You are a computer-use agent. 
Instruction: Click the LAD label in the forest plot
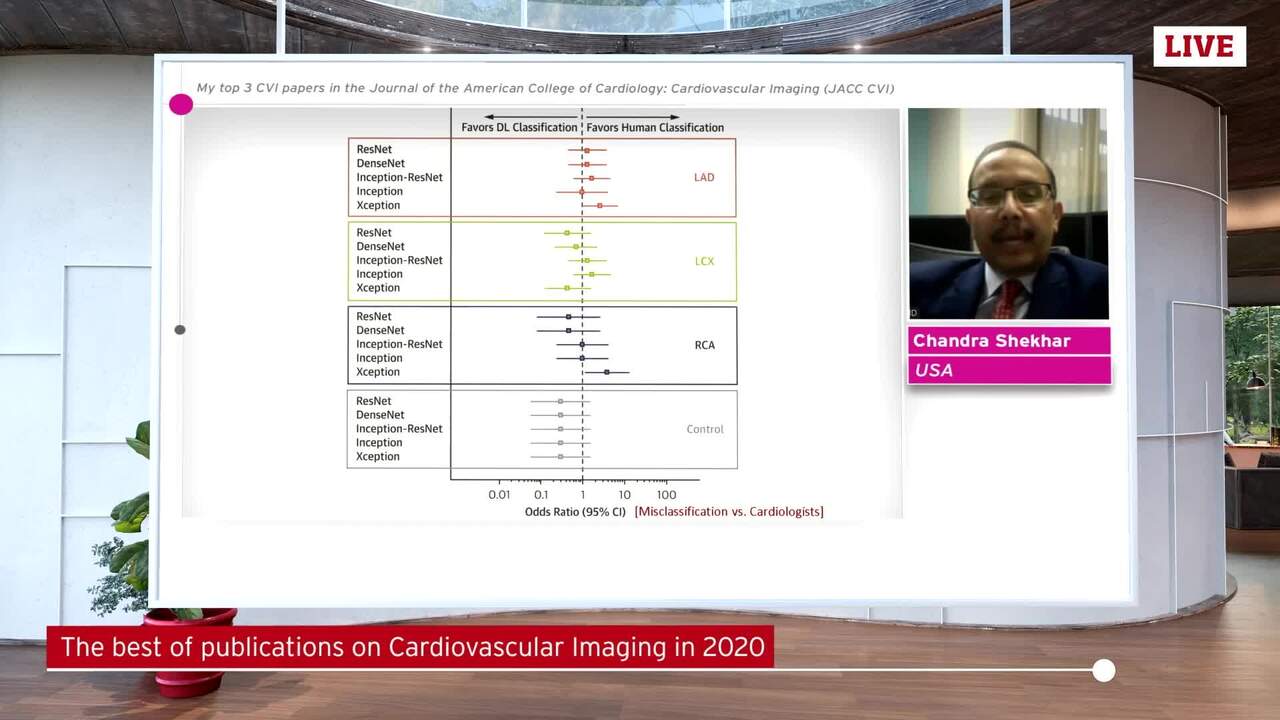click(x=704, y=177)
